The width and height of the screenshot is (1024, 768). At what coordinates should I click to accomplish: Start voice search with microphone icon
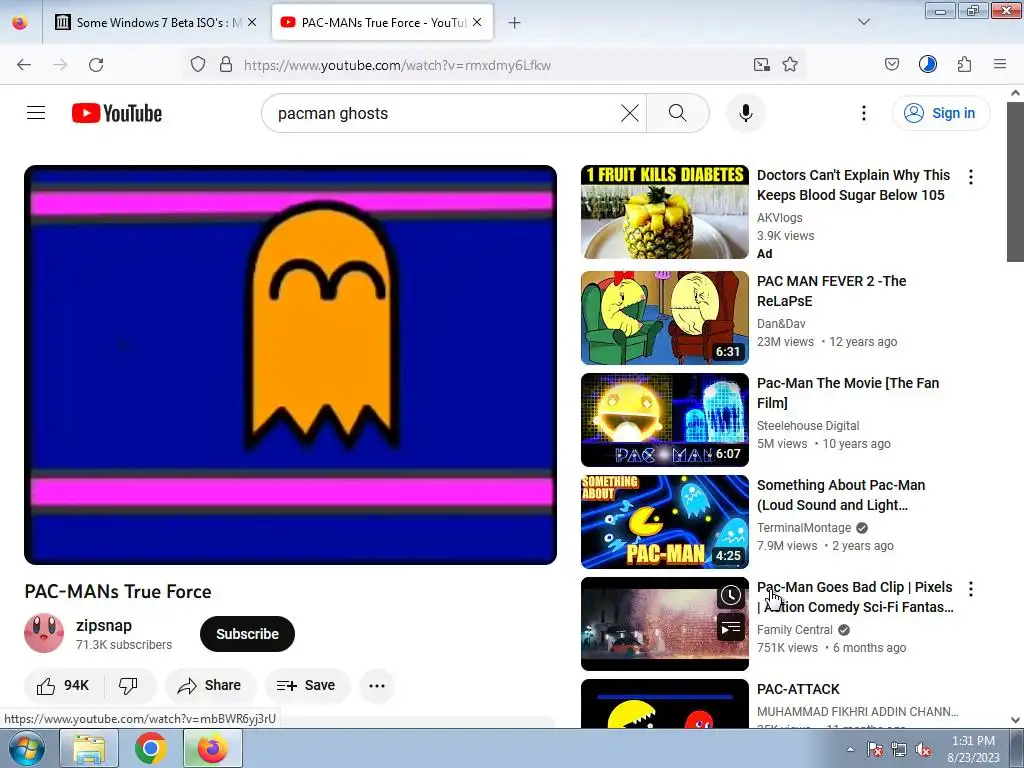(746, 113)
